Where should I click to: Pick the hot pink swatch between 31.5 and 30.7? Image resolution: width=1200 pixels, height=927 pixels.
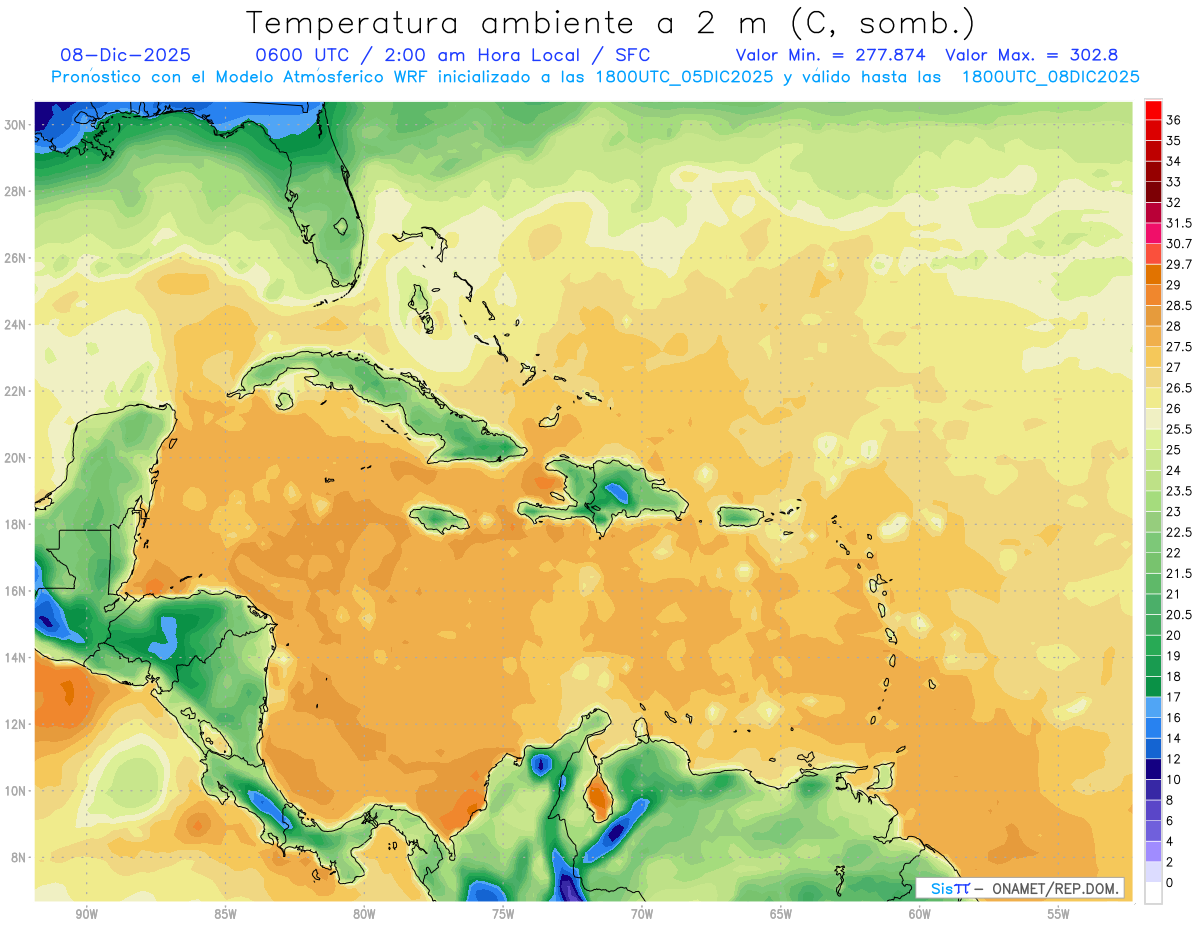1153,233
